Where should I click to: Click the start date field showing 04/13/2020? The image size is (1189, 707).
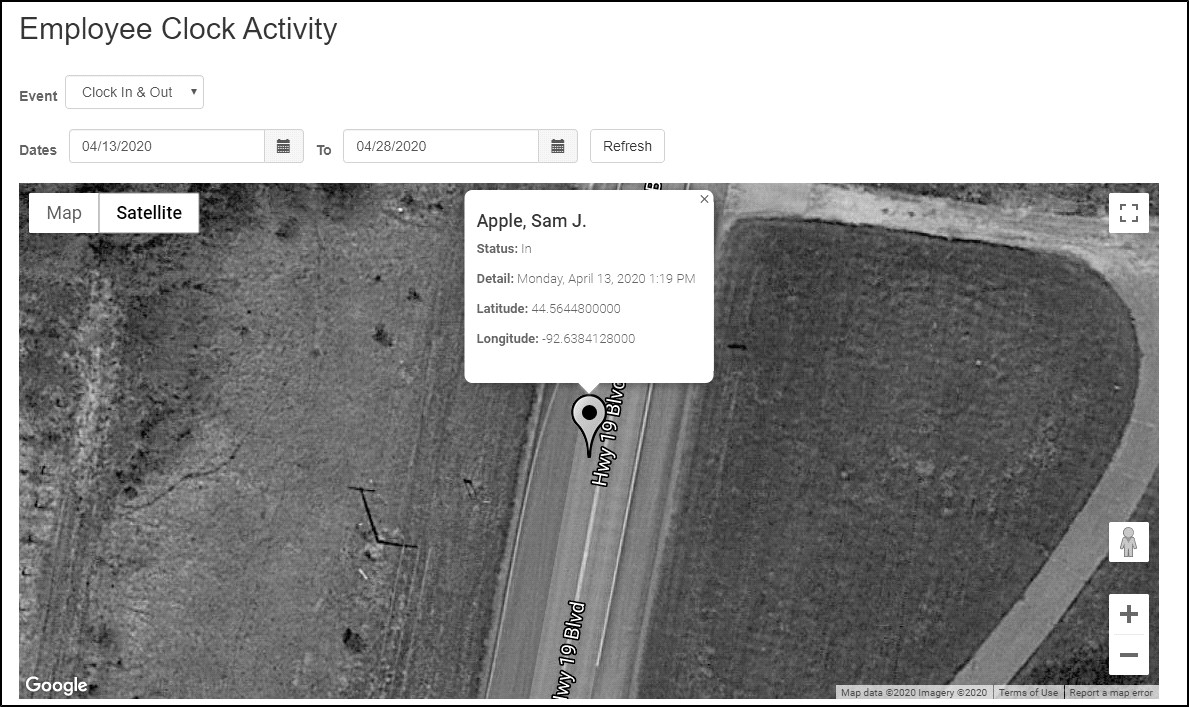166,146
